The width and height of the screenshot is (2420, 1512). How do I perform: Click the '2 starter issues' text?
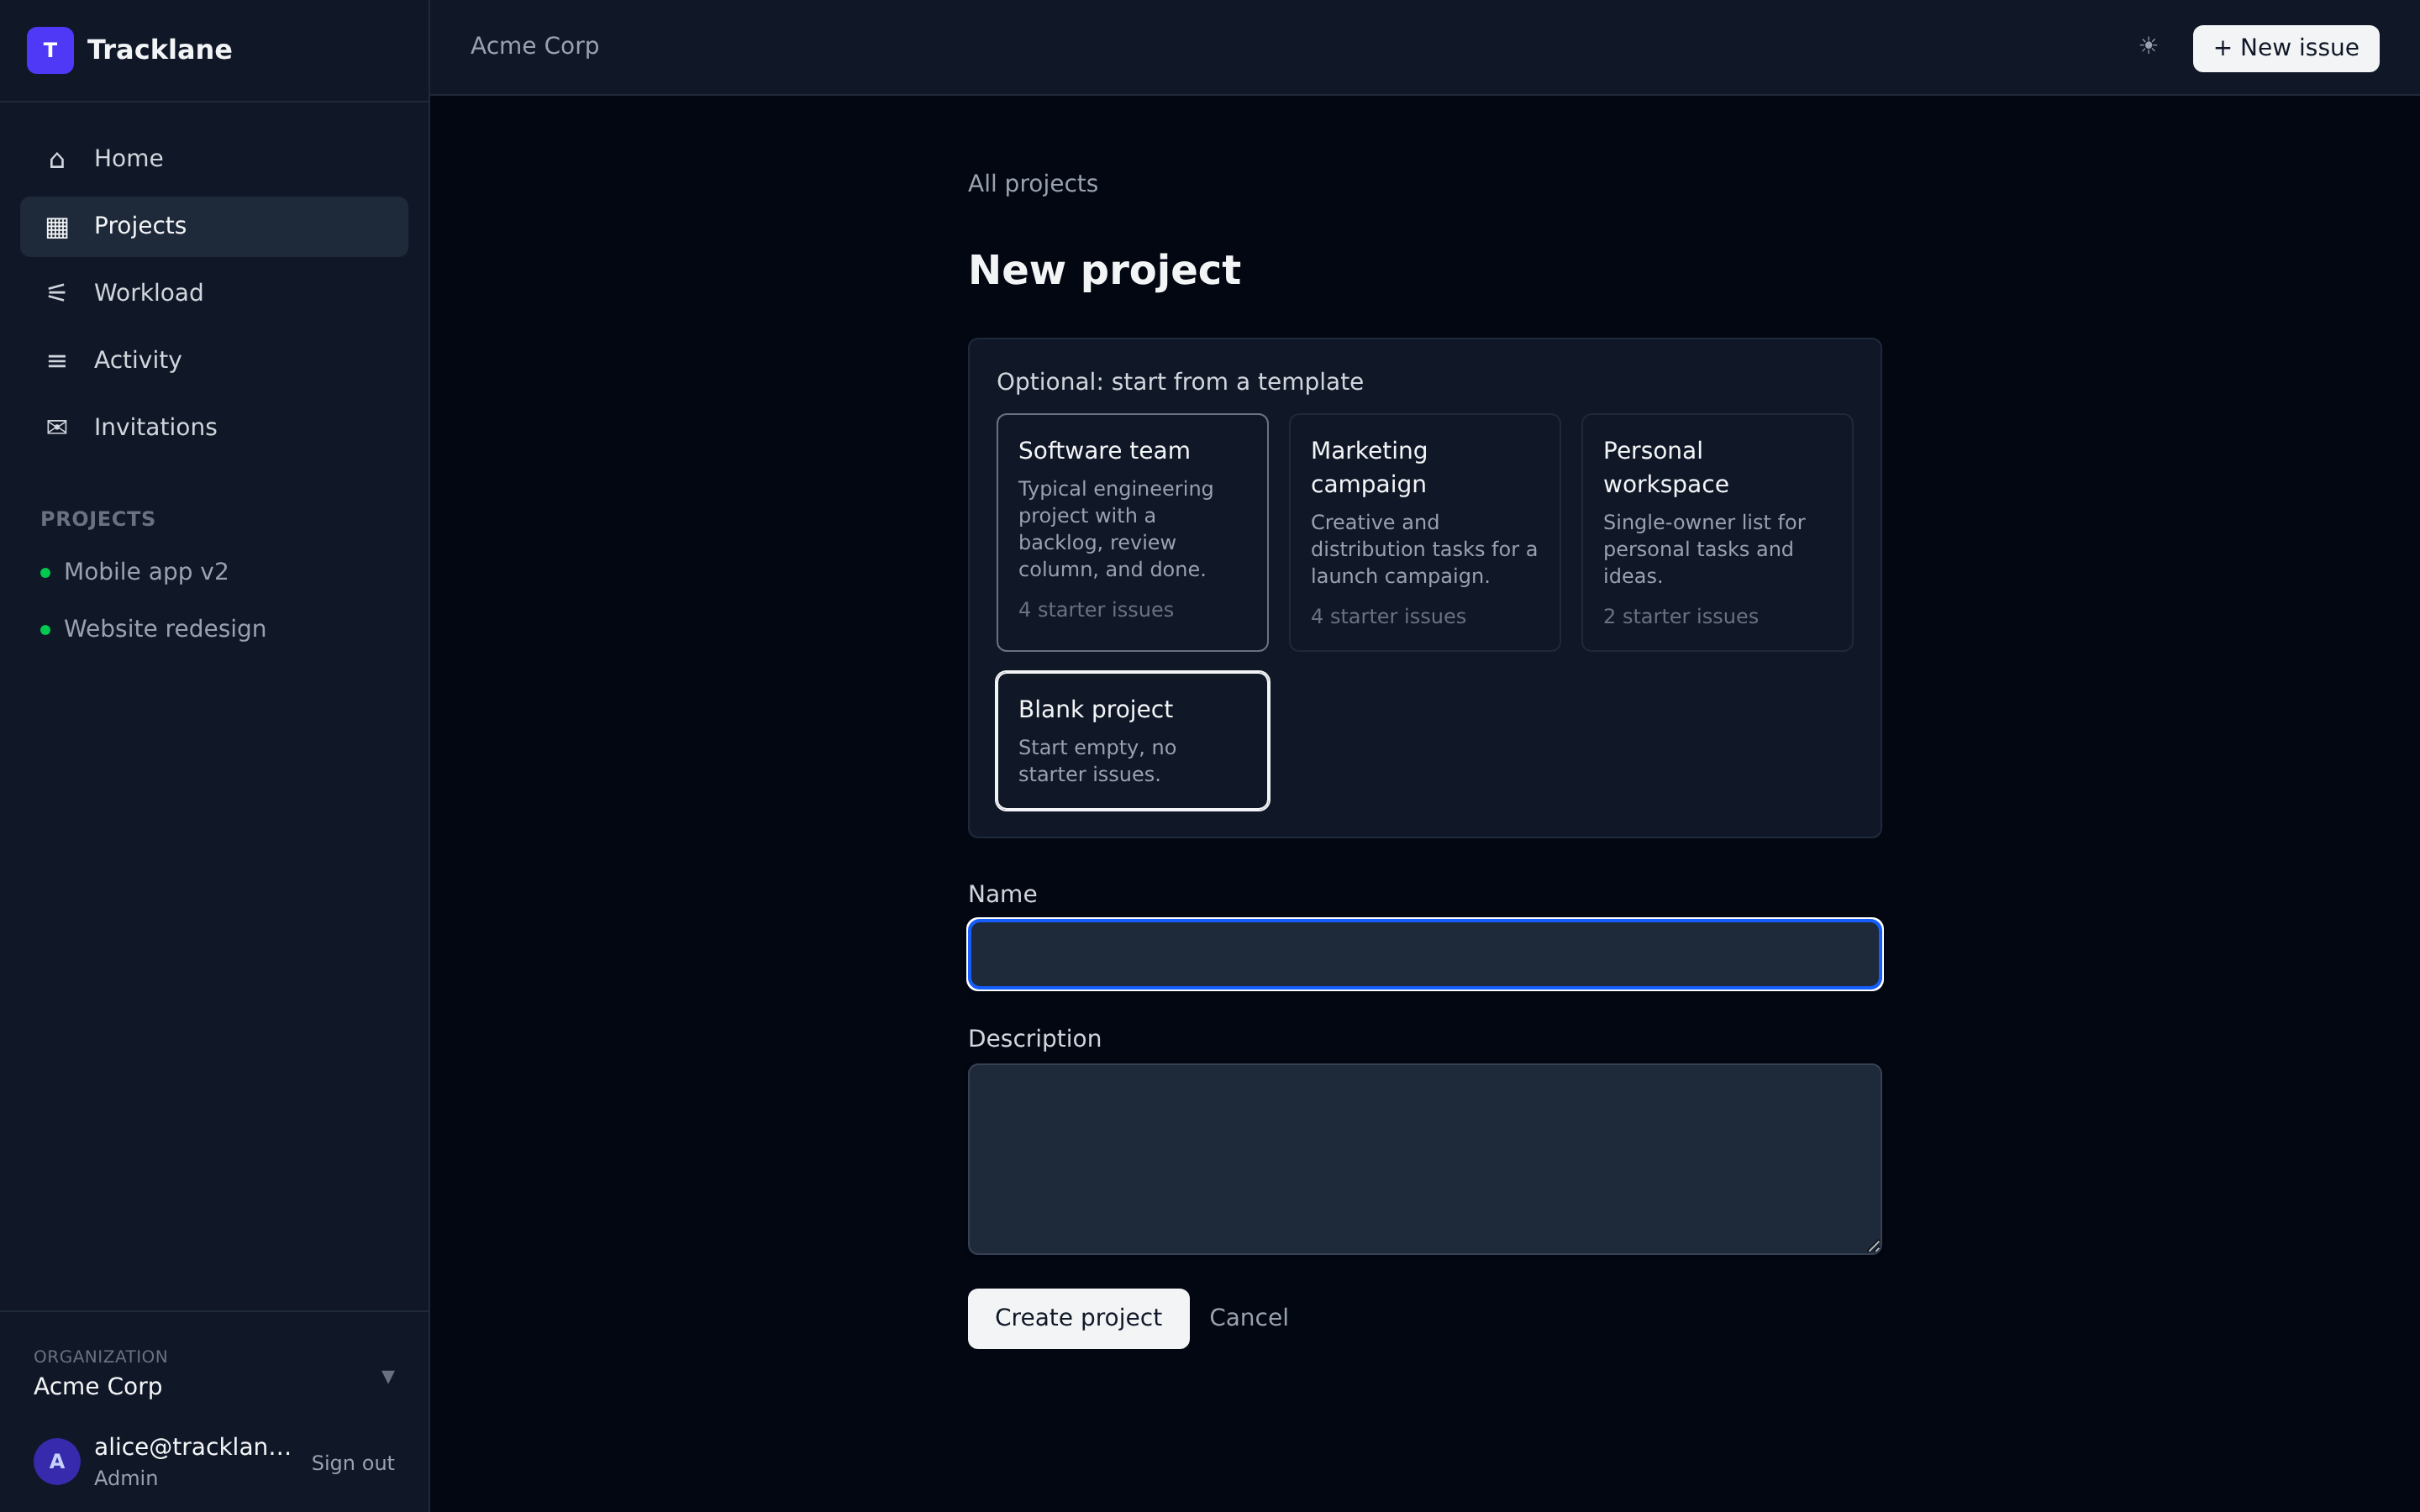[x=1680, y=617]
